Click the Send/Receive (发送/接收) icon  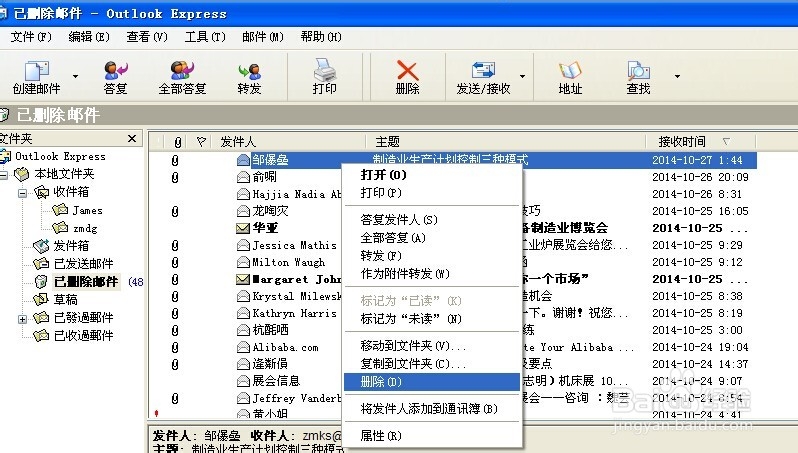click(x=483, y=70)
